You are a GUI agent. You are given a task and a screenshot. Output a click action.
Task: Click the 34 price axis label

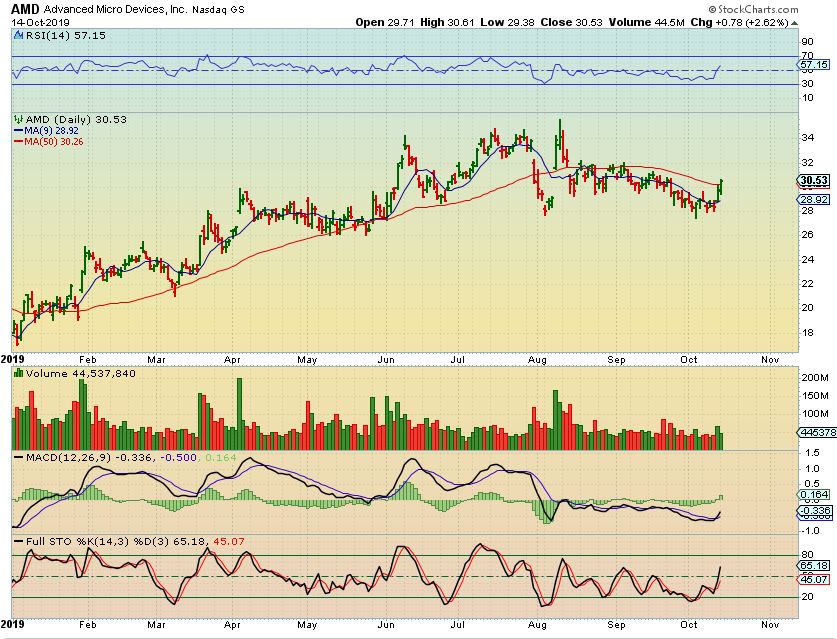(x=808, y=138)
